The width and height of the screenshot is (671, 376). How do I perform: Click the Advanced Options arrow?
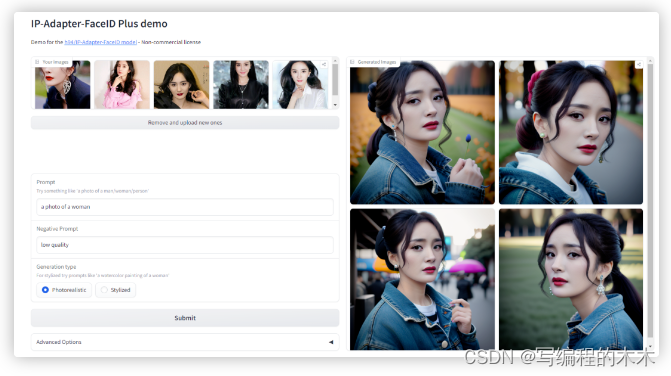pos(331,342)
